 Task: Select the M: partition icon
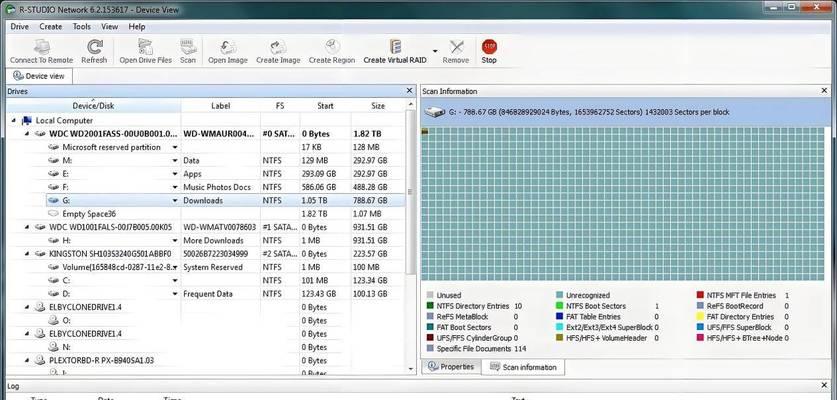point(53,161)
